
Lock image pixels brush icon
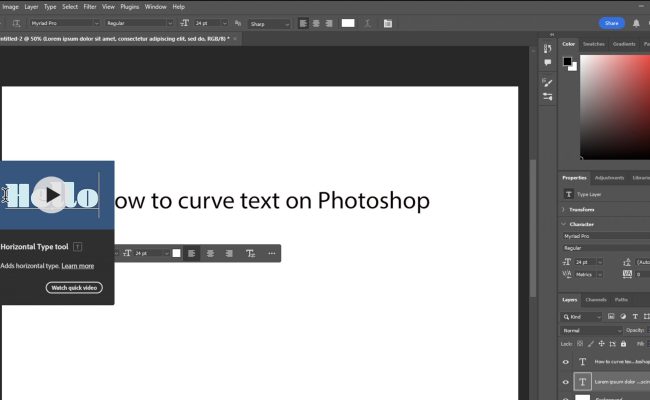[591, 344]
